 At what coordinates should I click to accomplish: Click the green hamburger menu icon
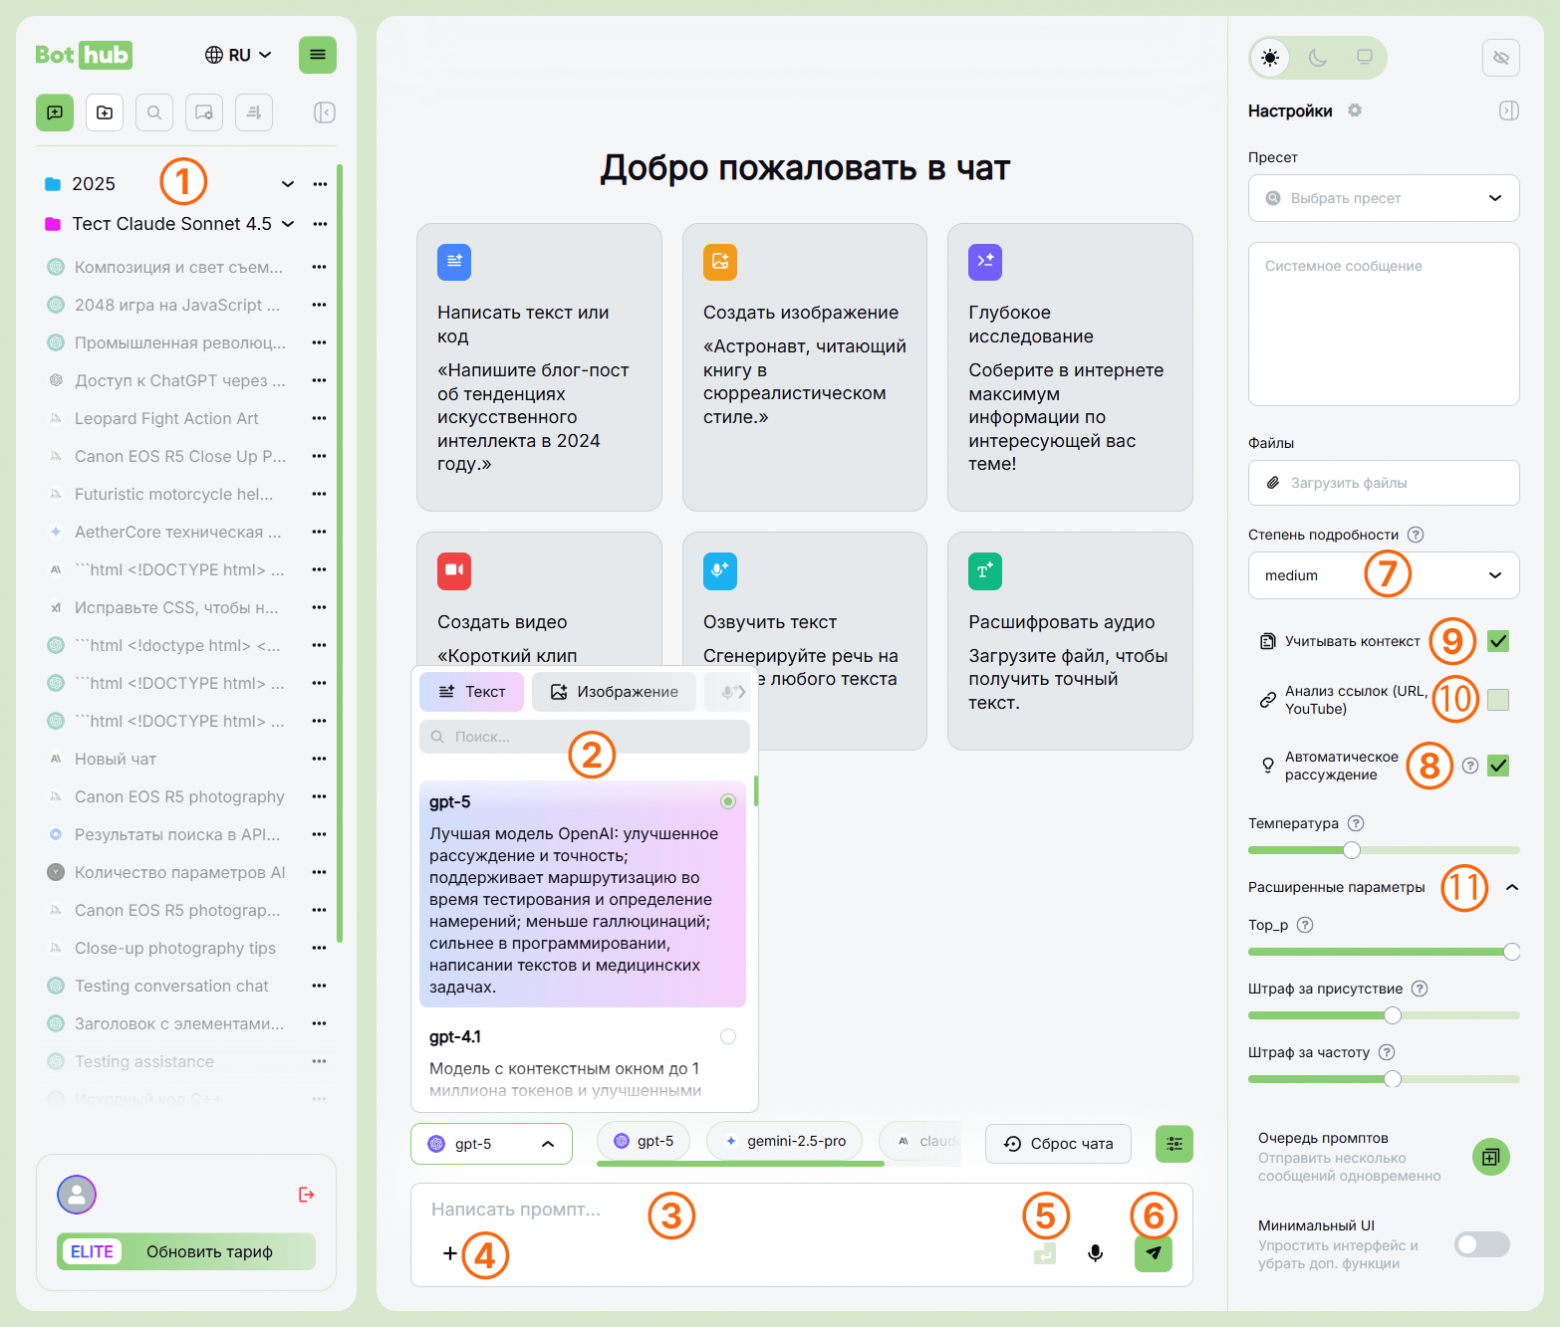317,55
